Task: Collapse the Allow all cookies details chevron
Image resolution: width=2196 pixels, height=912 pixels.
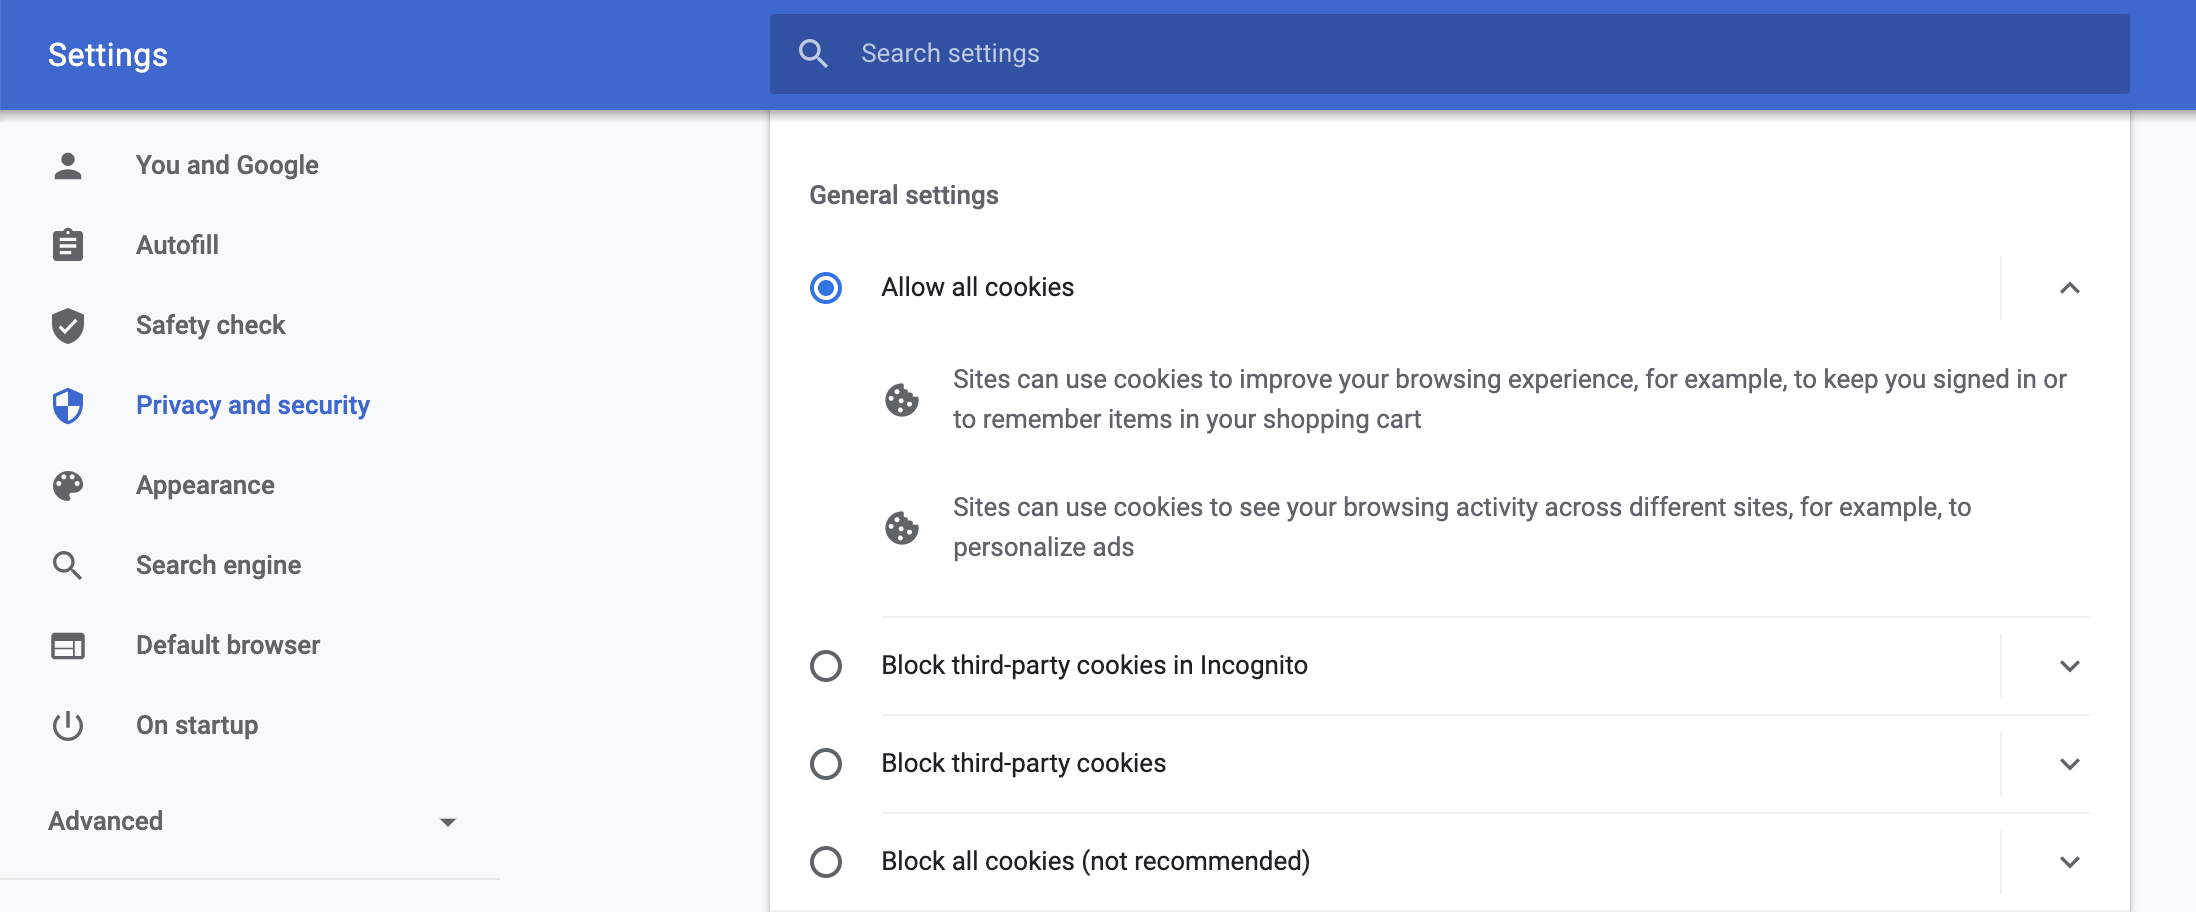Action: [2069, 288]
